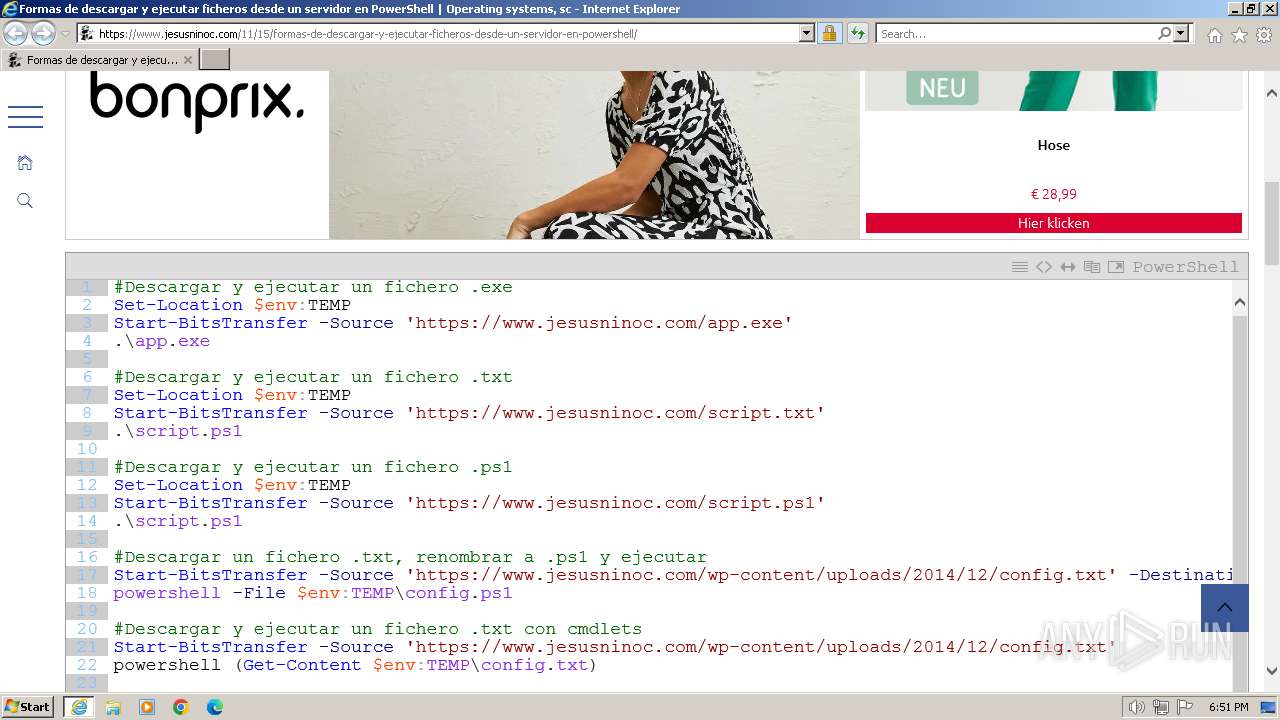The height and width of the screenshot is (720, 1280).
Task: Launch Edge from the taskbar
Action: point(215,707)
